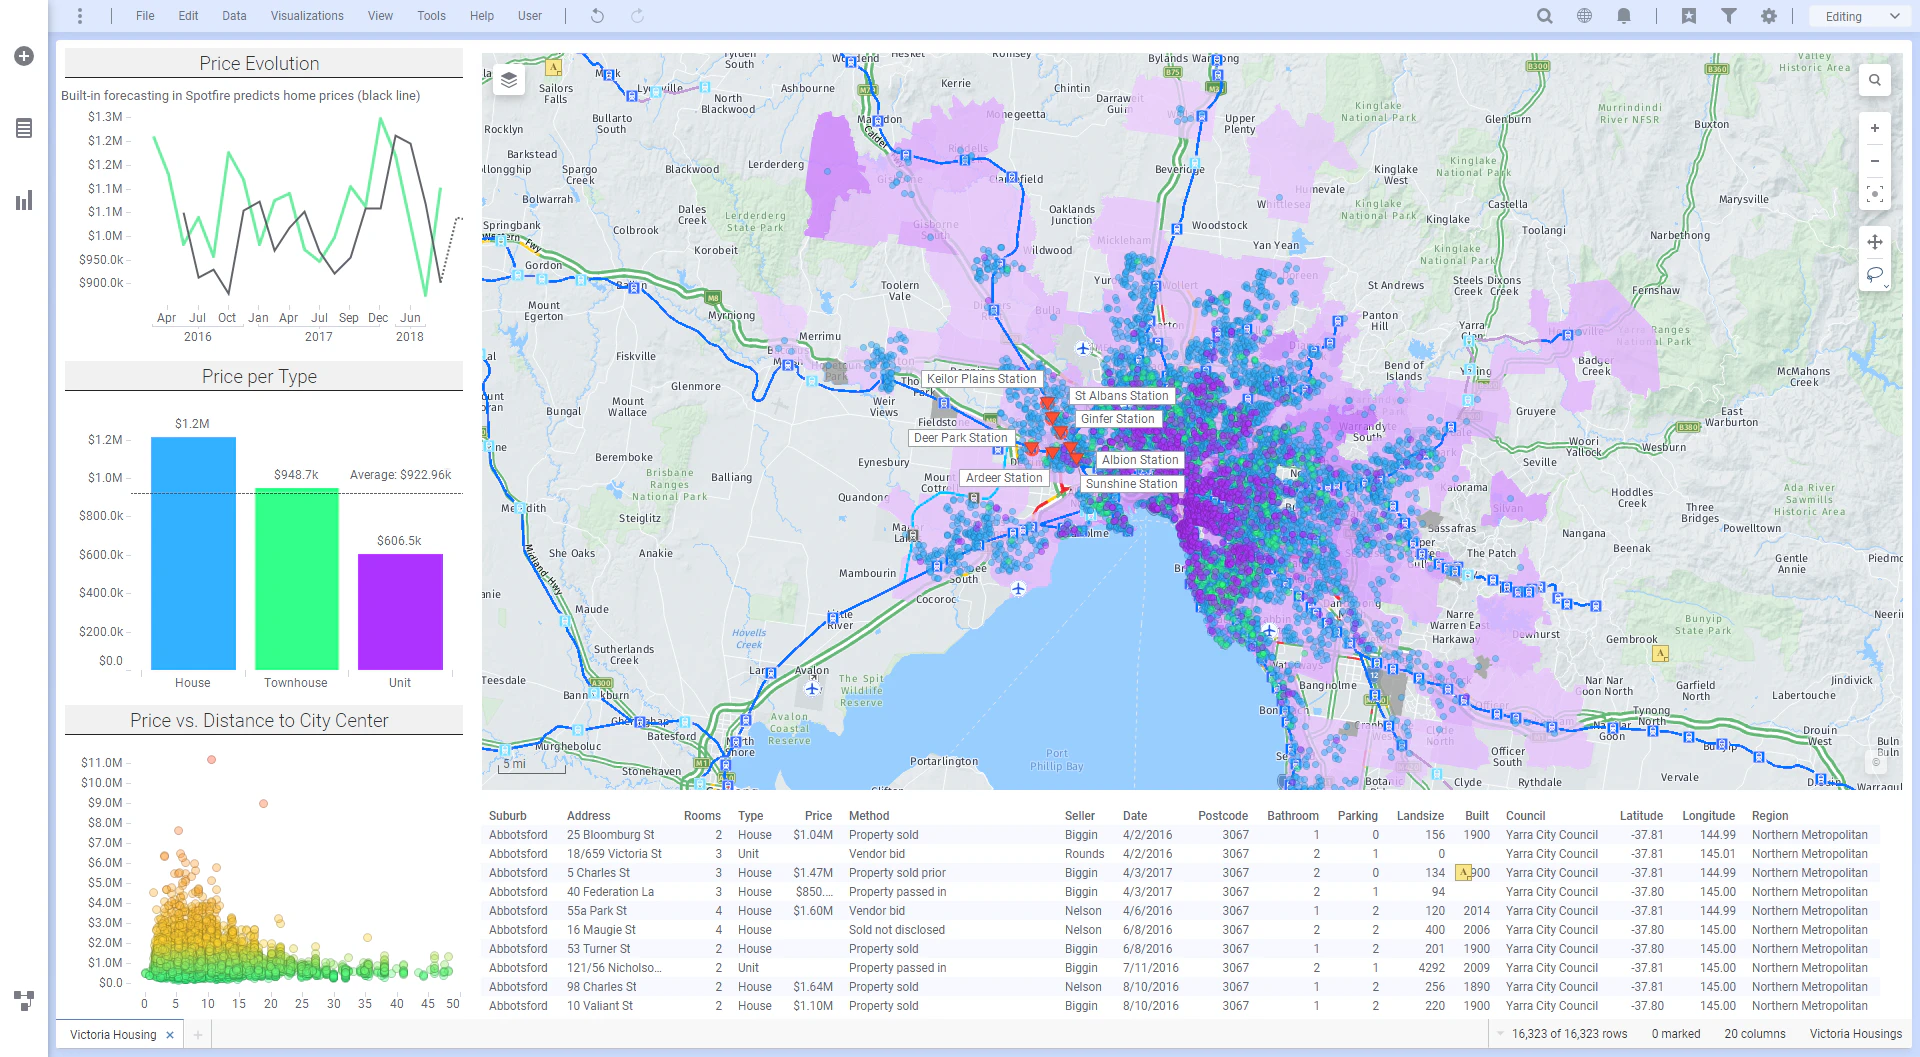Zoom the map to fit using the focus icon

click(x=1876, y=195)
